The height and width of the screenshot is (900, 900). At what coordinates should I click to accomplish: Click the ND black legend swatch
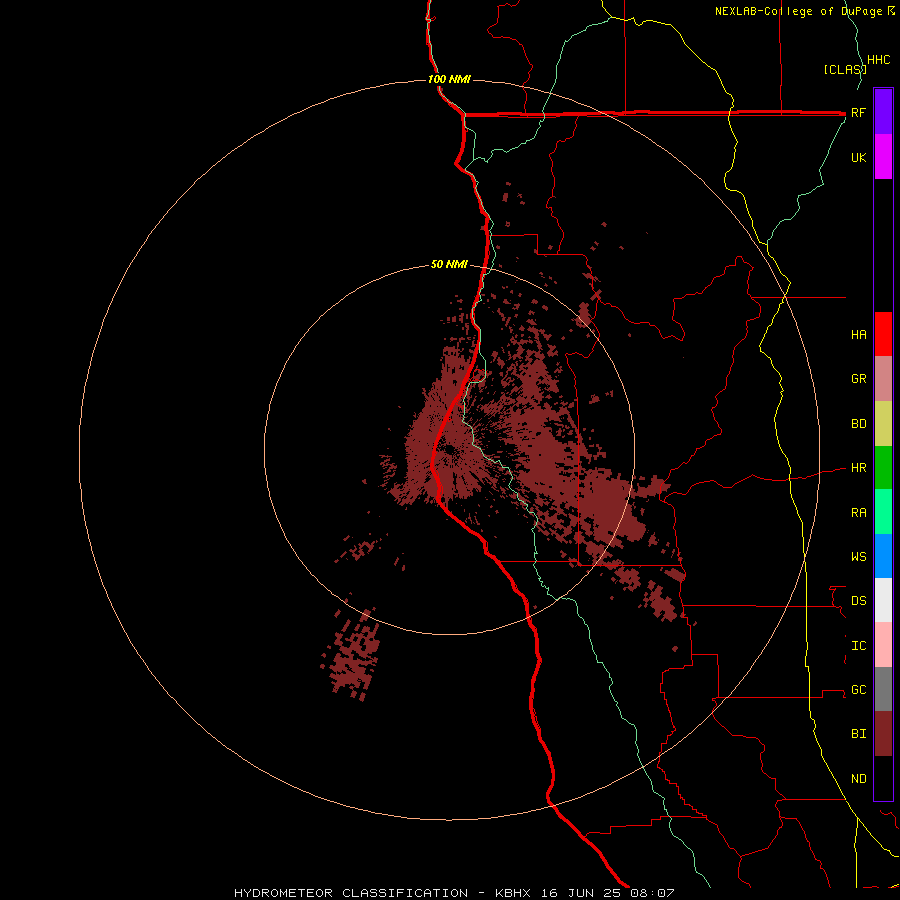[883, 778]
